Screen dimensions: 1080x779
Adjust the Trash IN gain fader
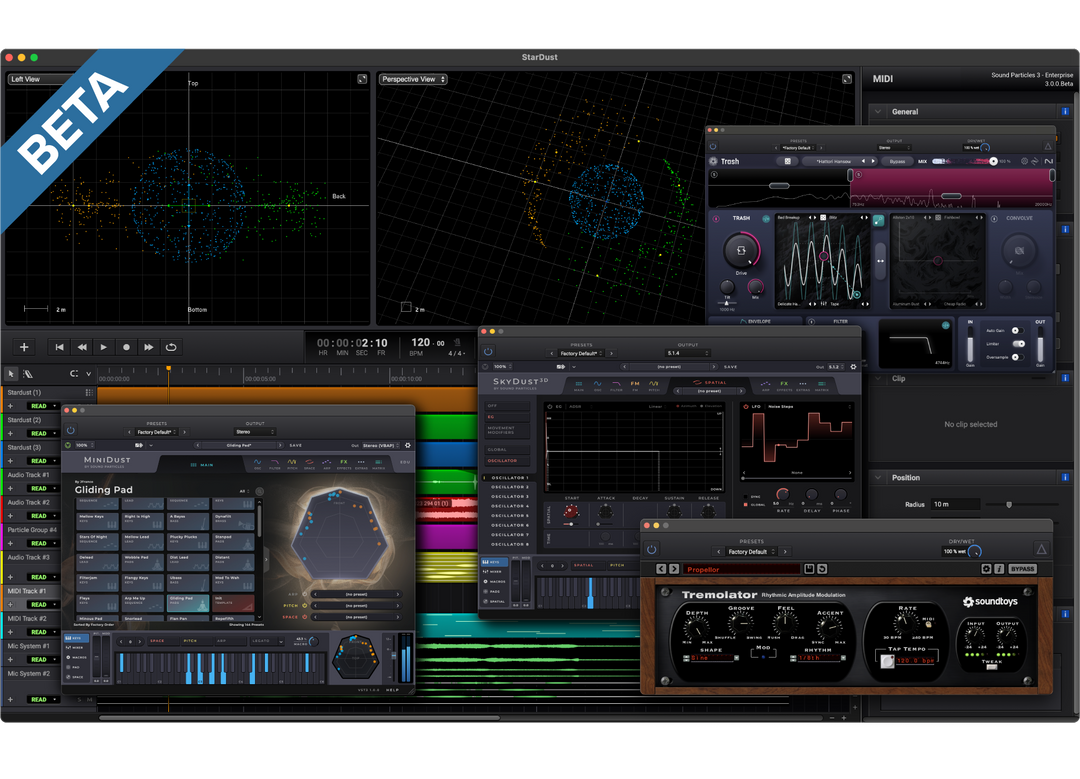970,343
